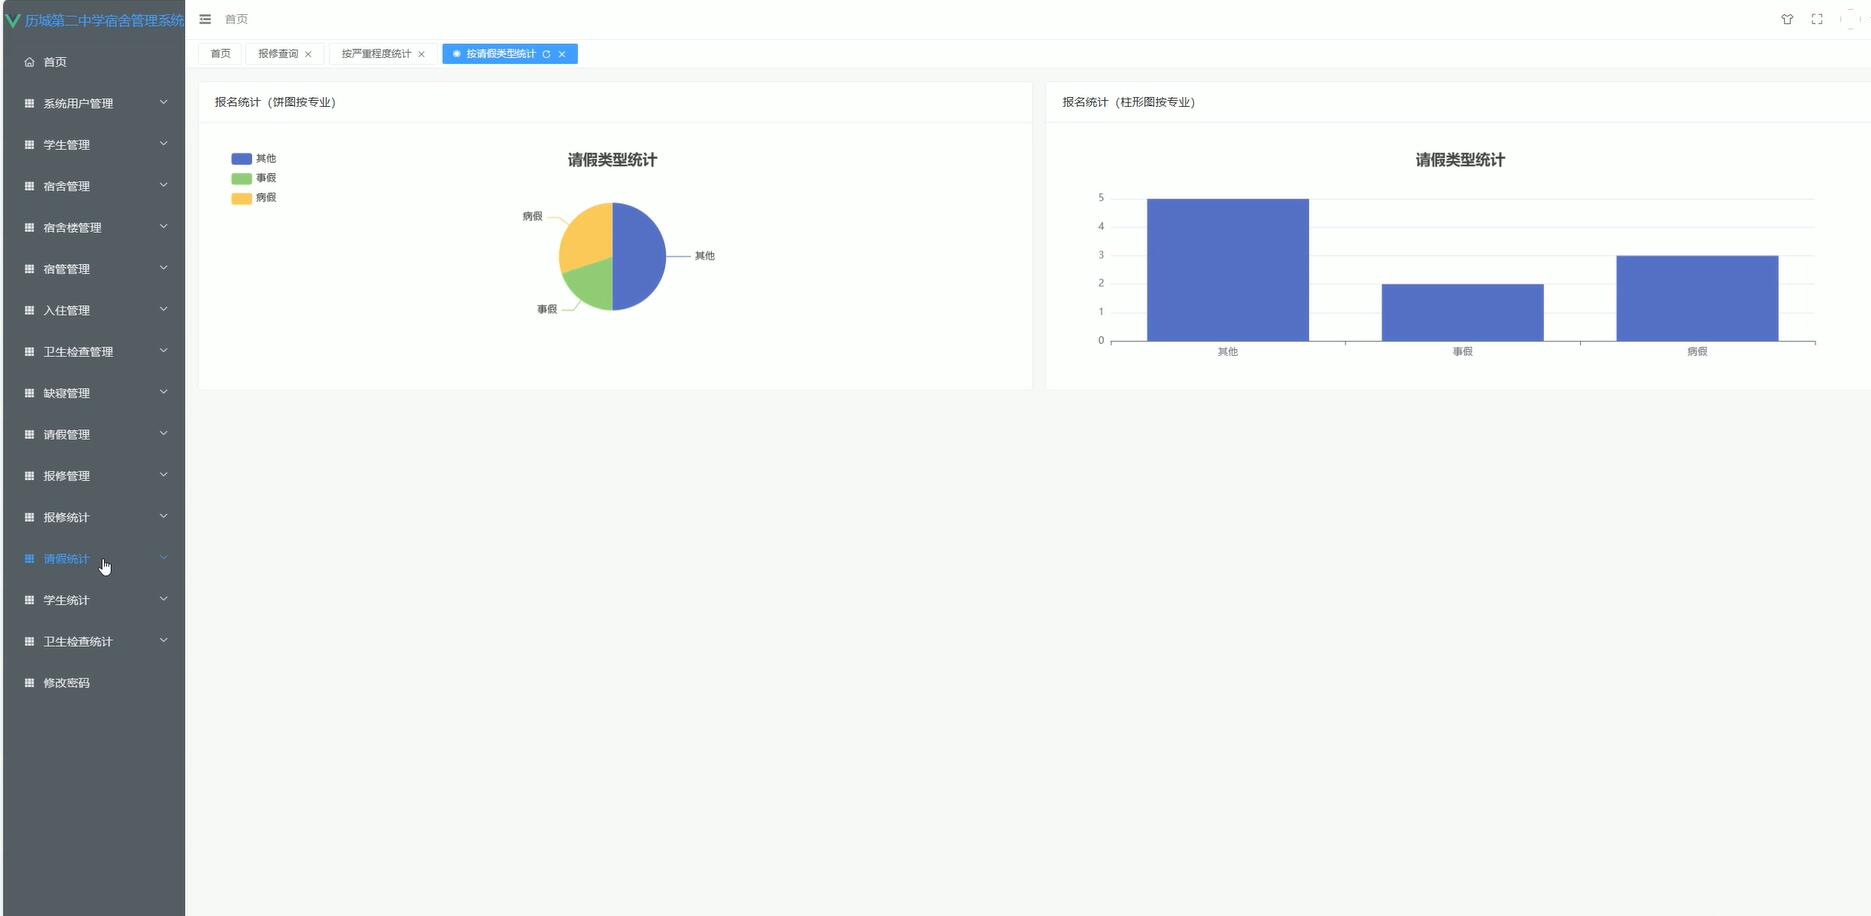Close the 报修查询 tab
This screenshot has width=1871, height=916.
308,54
